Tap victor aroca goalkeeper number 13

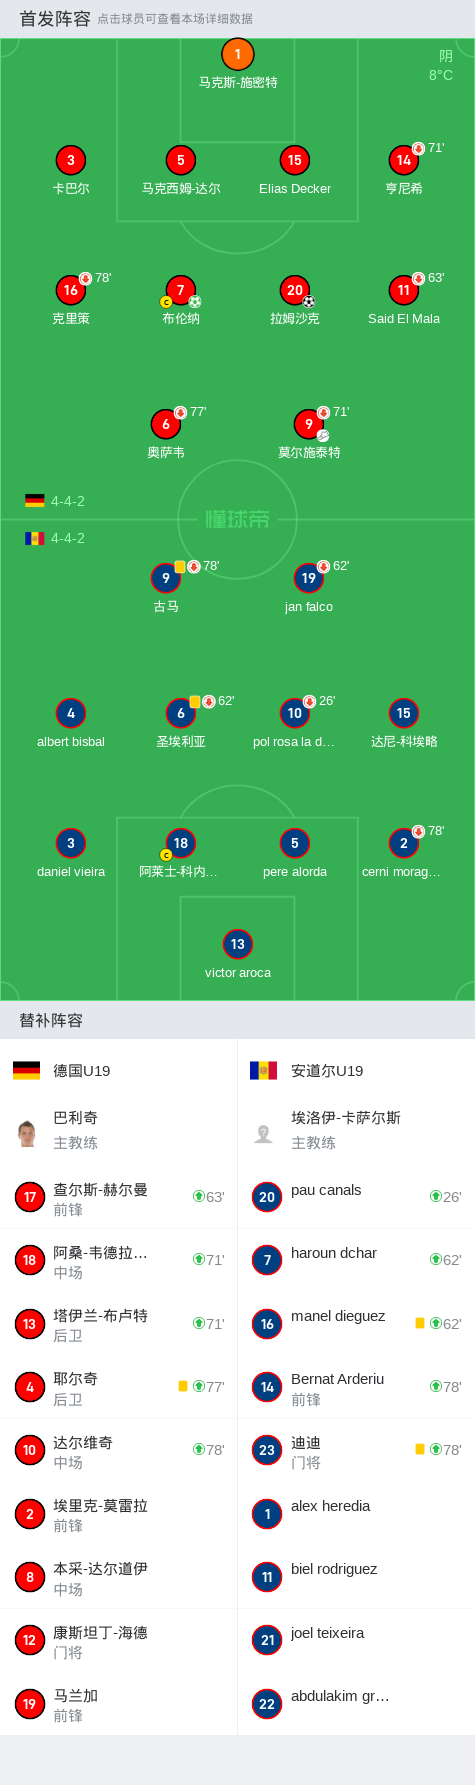(237, 944)
